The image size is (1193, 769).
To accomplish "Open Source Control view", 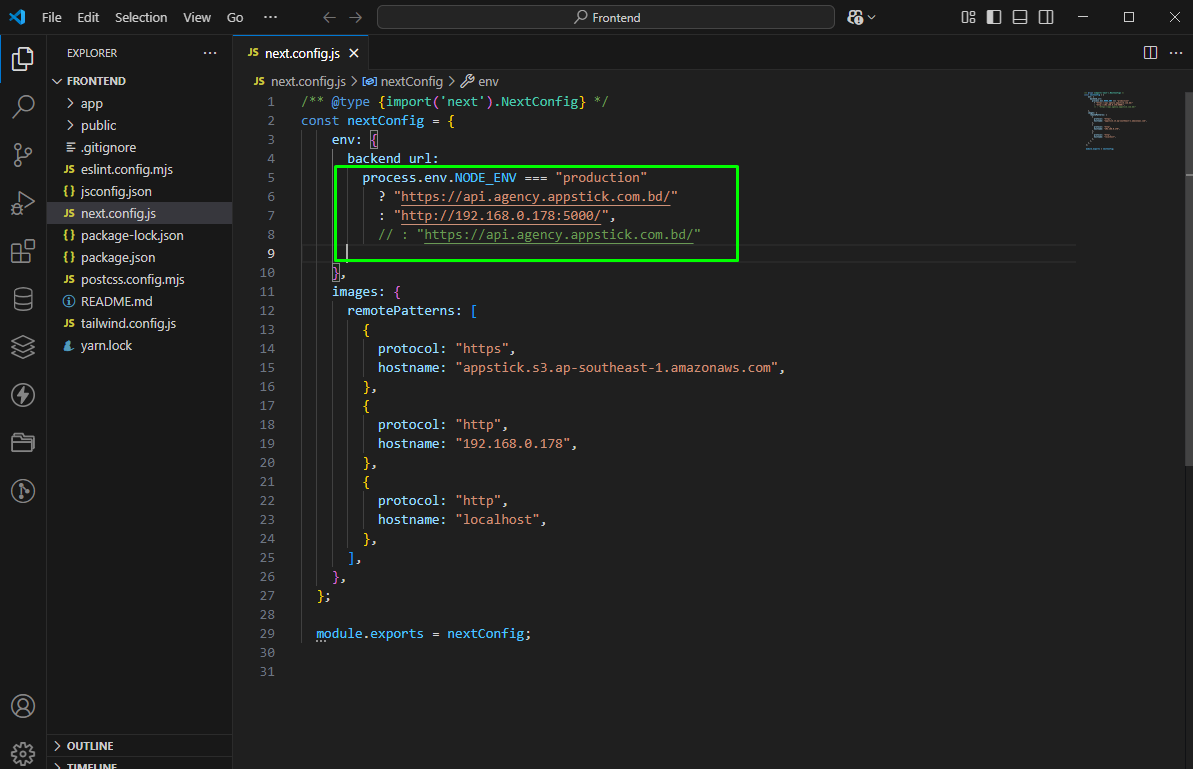I will coord(23,154).
